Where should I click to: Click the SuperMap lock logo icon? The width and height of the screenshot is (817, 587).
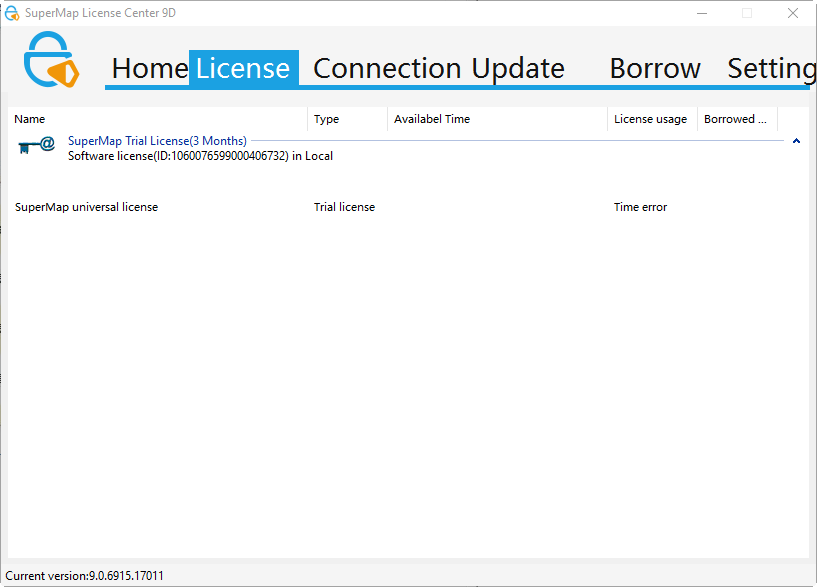(x=51, y=62)
